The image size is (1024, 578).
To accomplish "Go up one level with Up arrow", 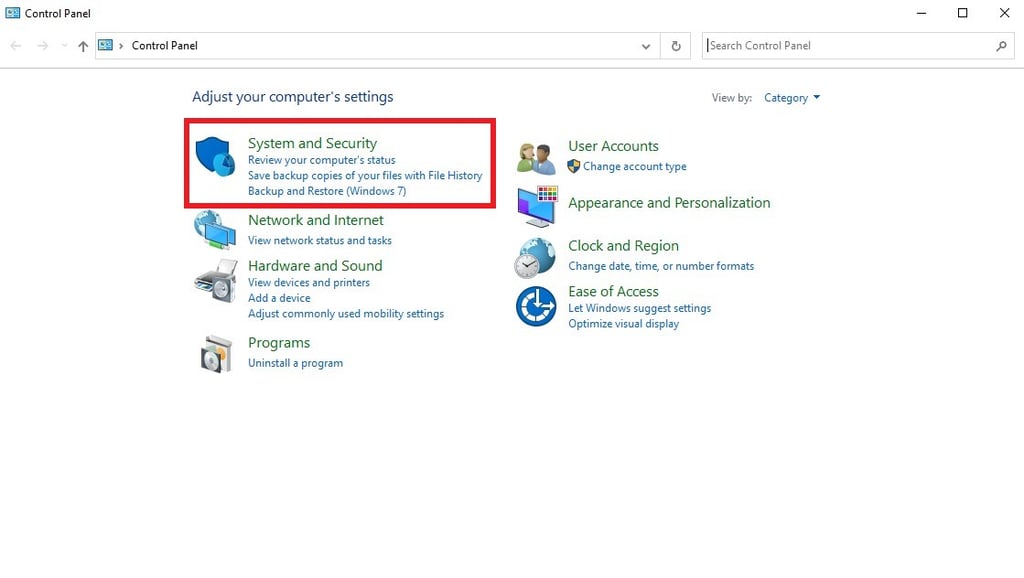I will [x=83, y=46].
